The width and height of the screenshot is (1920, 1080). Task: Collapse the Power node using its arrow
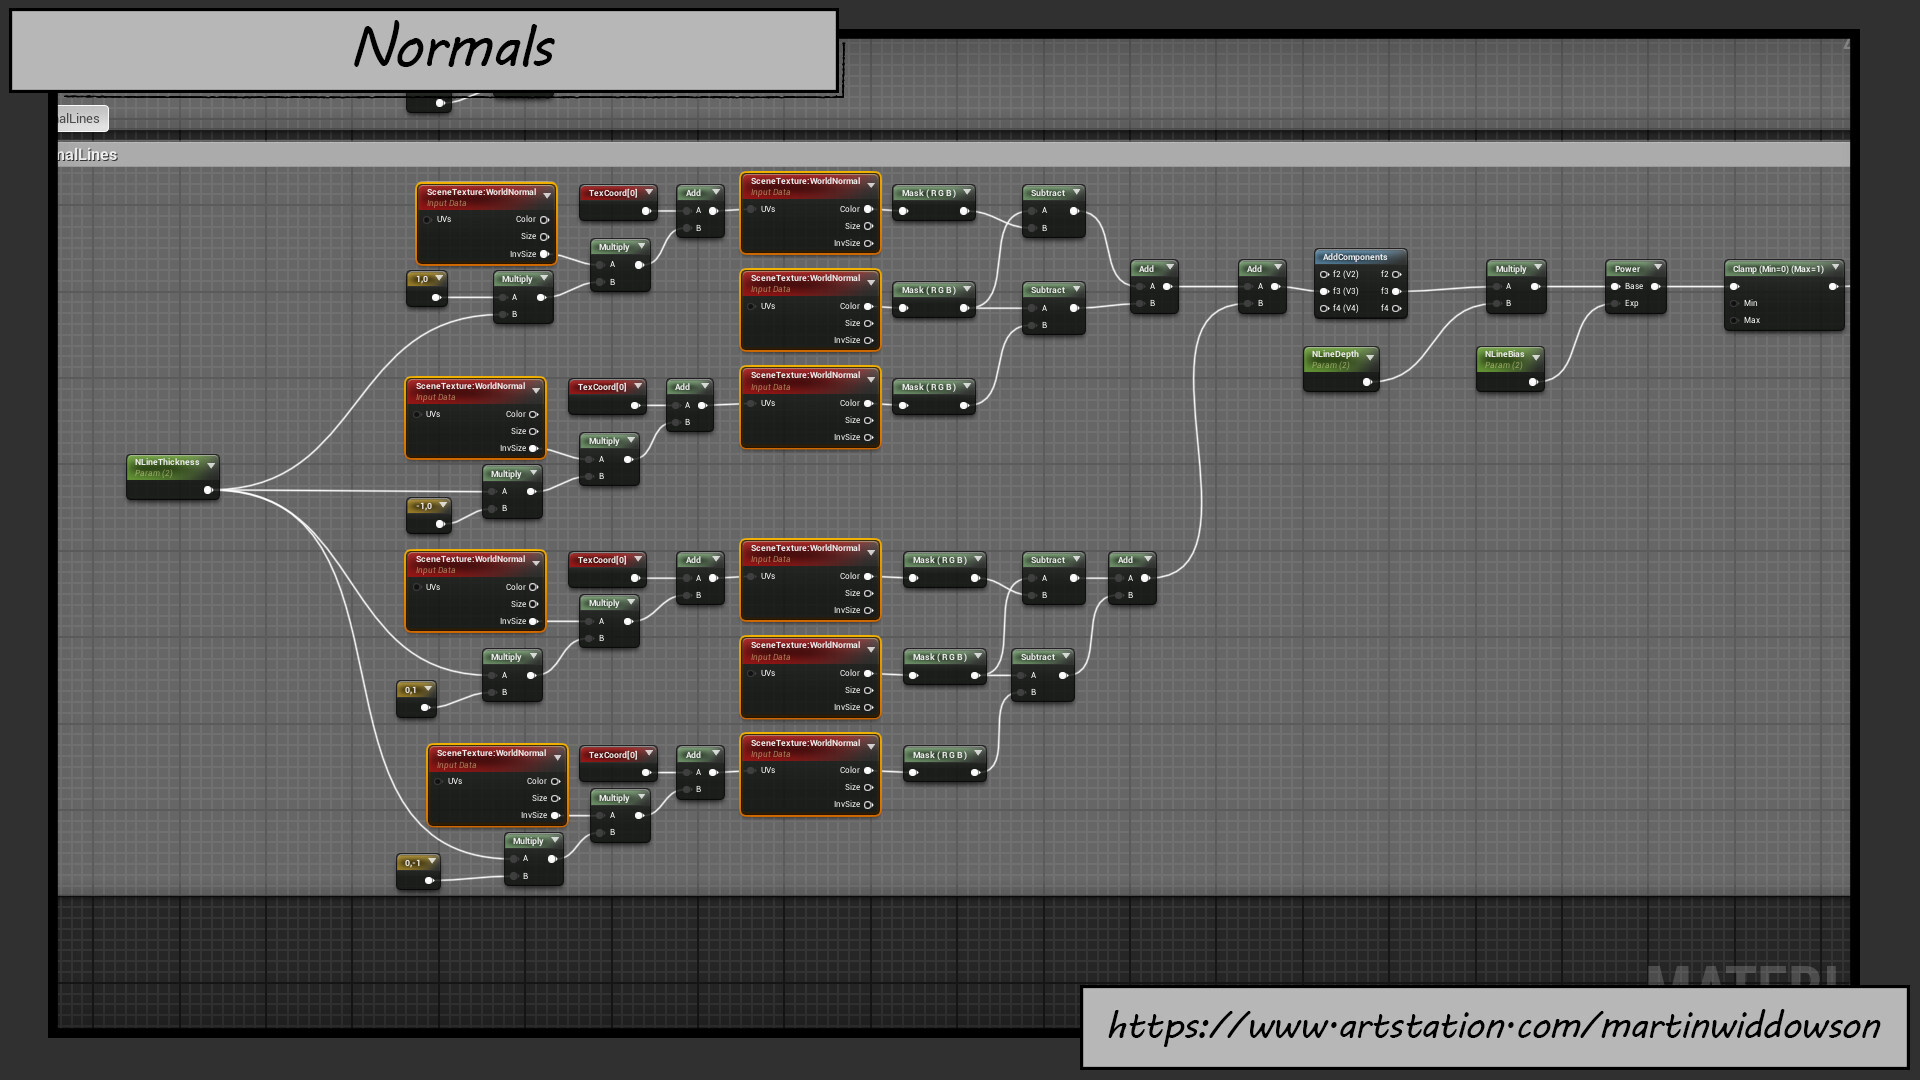1657,267
